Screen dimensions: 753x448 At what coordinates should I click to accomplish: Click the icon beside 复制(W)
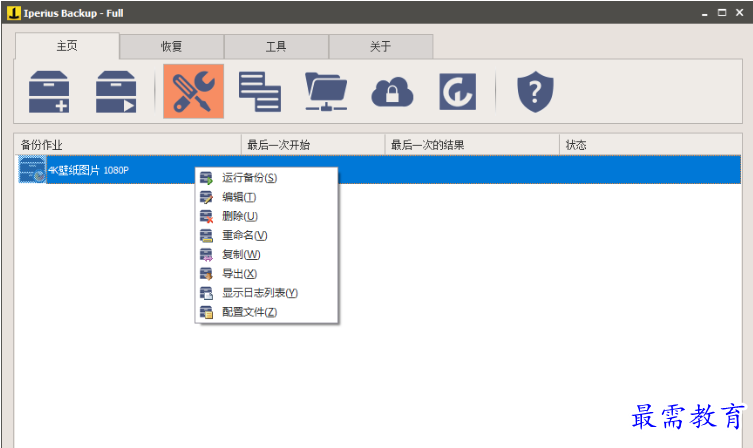(206, 255)
